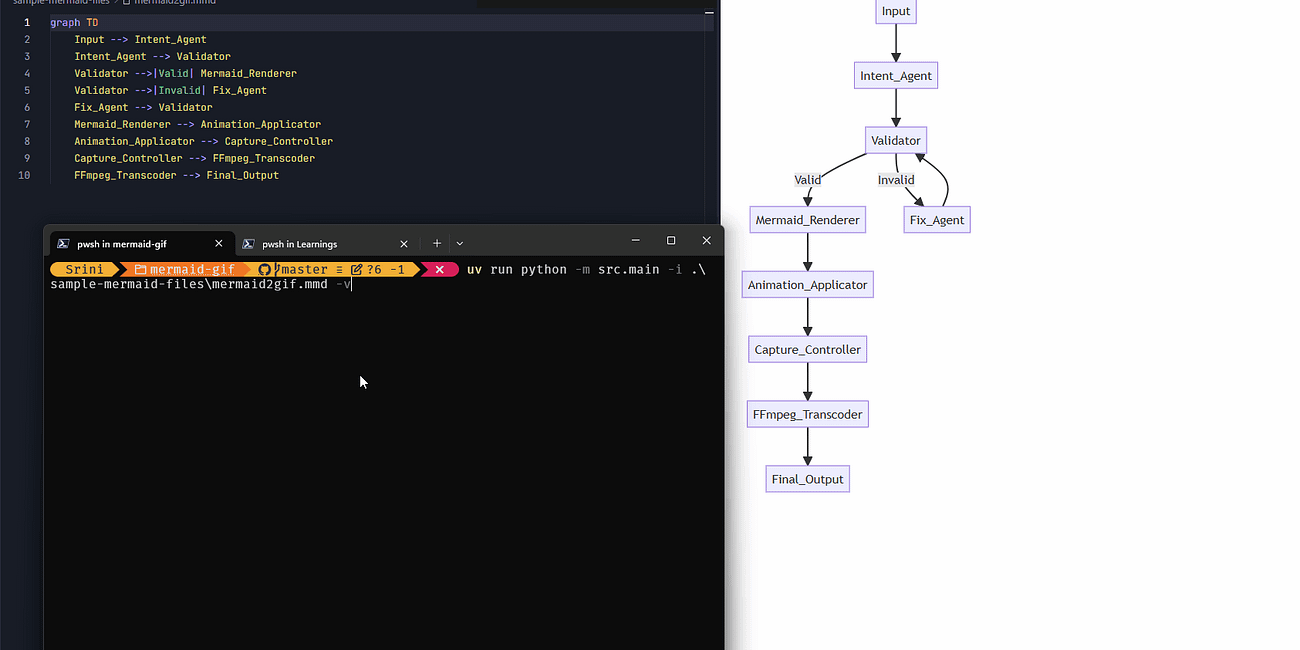Click the 'Intent_Agent' diagram node
The width and height of the screenshot is (1300, 650).
point(896,76)
